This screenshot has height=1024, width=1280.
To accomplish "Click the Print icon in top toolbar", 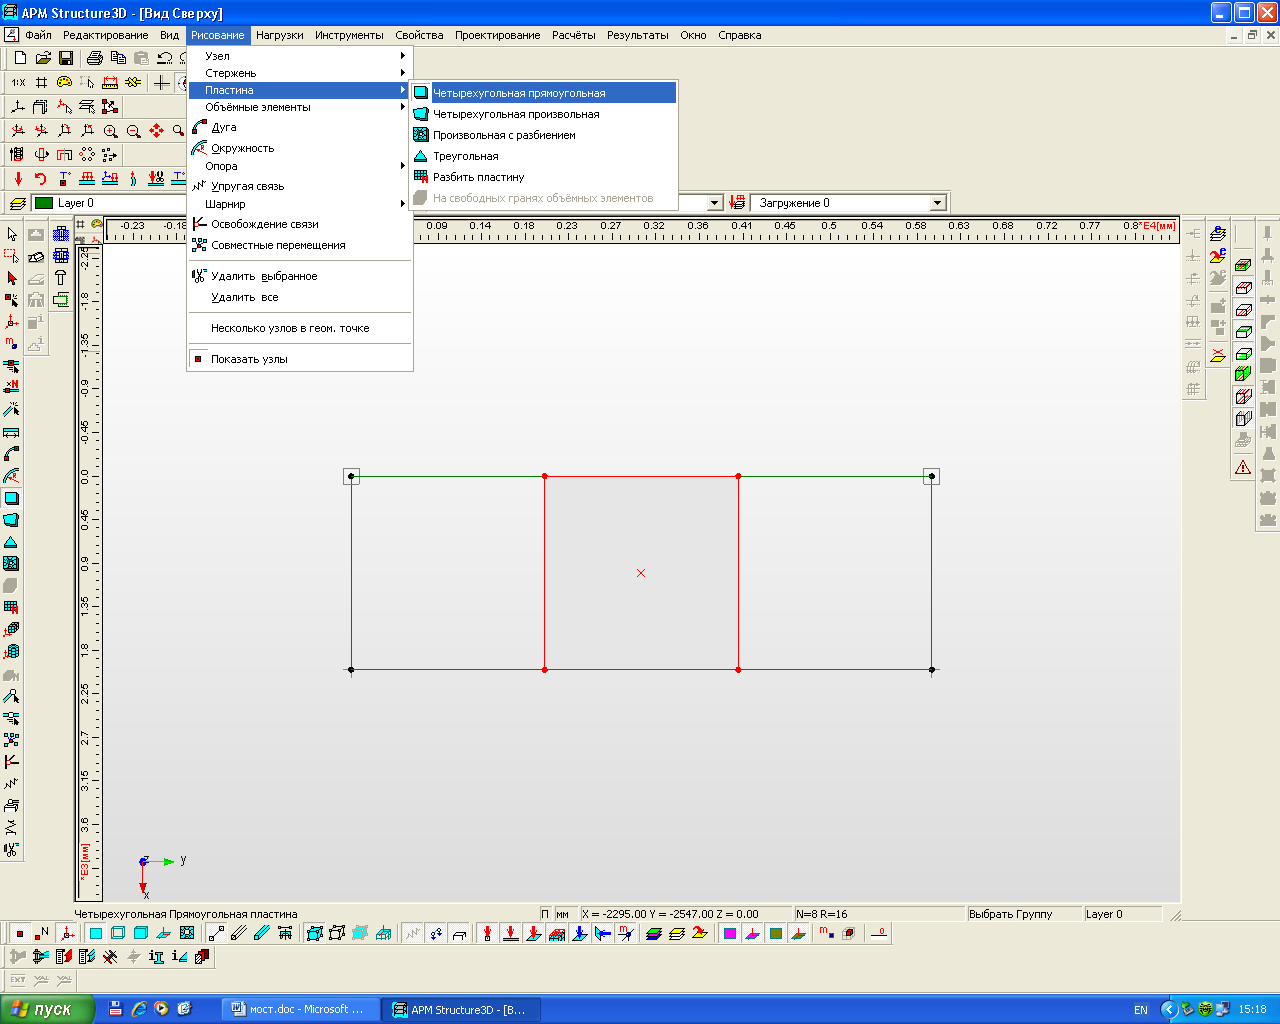I will coord(95,58).
